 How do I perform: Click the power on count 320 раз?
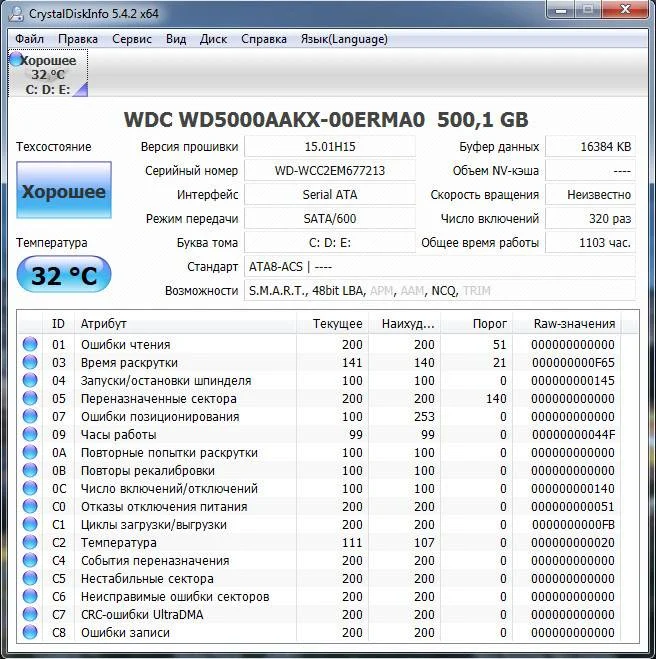coord(590,219)
